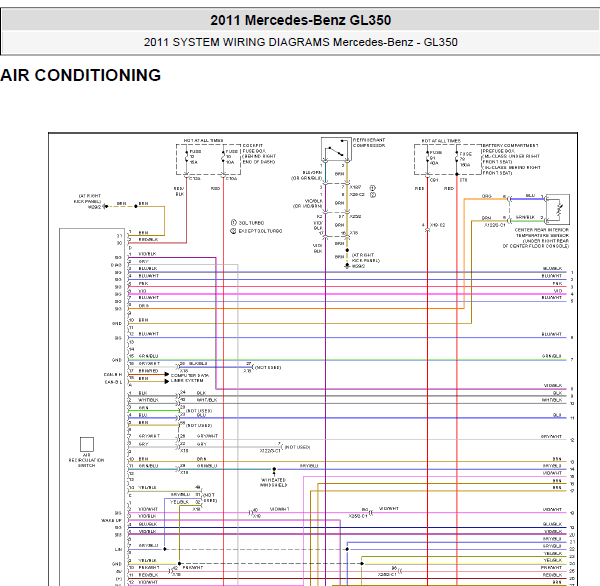
Task: Click the "X223/3-C1" connector label
Action: [x=270, y=451]
